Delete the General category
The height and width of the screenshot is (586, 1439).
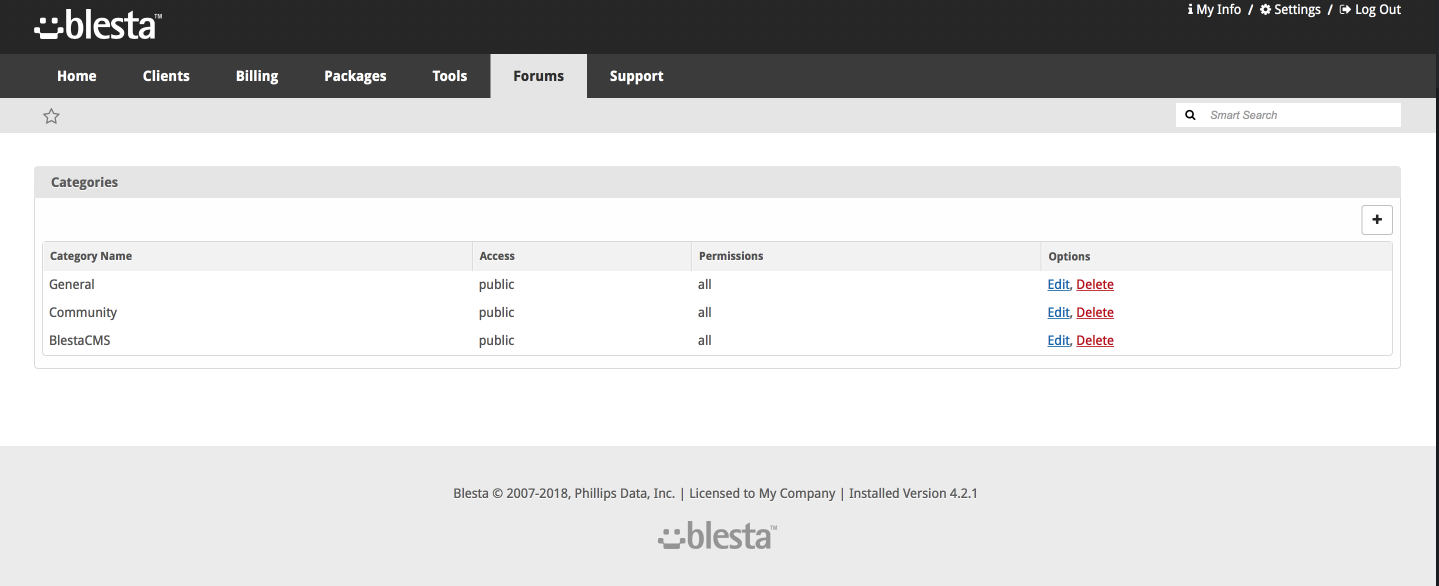point(1095,285)
